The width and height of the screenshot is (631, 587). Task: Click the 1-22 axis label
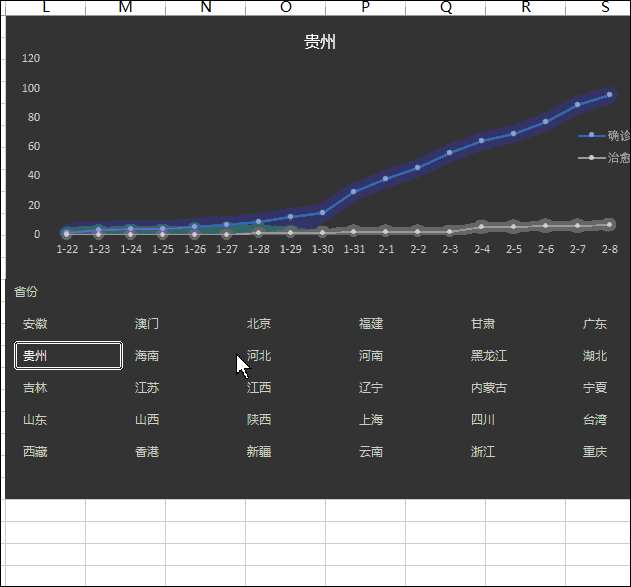click(x=67, y=249)
